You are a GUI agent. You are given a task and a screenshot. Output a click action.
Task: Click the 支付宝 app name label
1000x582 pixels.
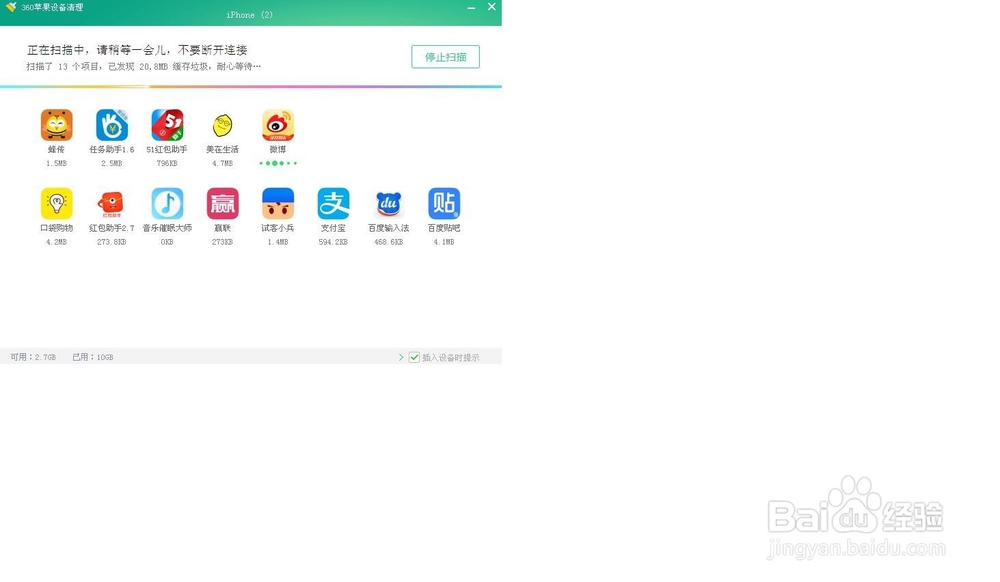click(x=334, y=228)
